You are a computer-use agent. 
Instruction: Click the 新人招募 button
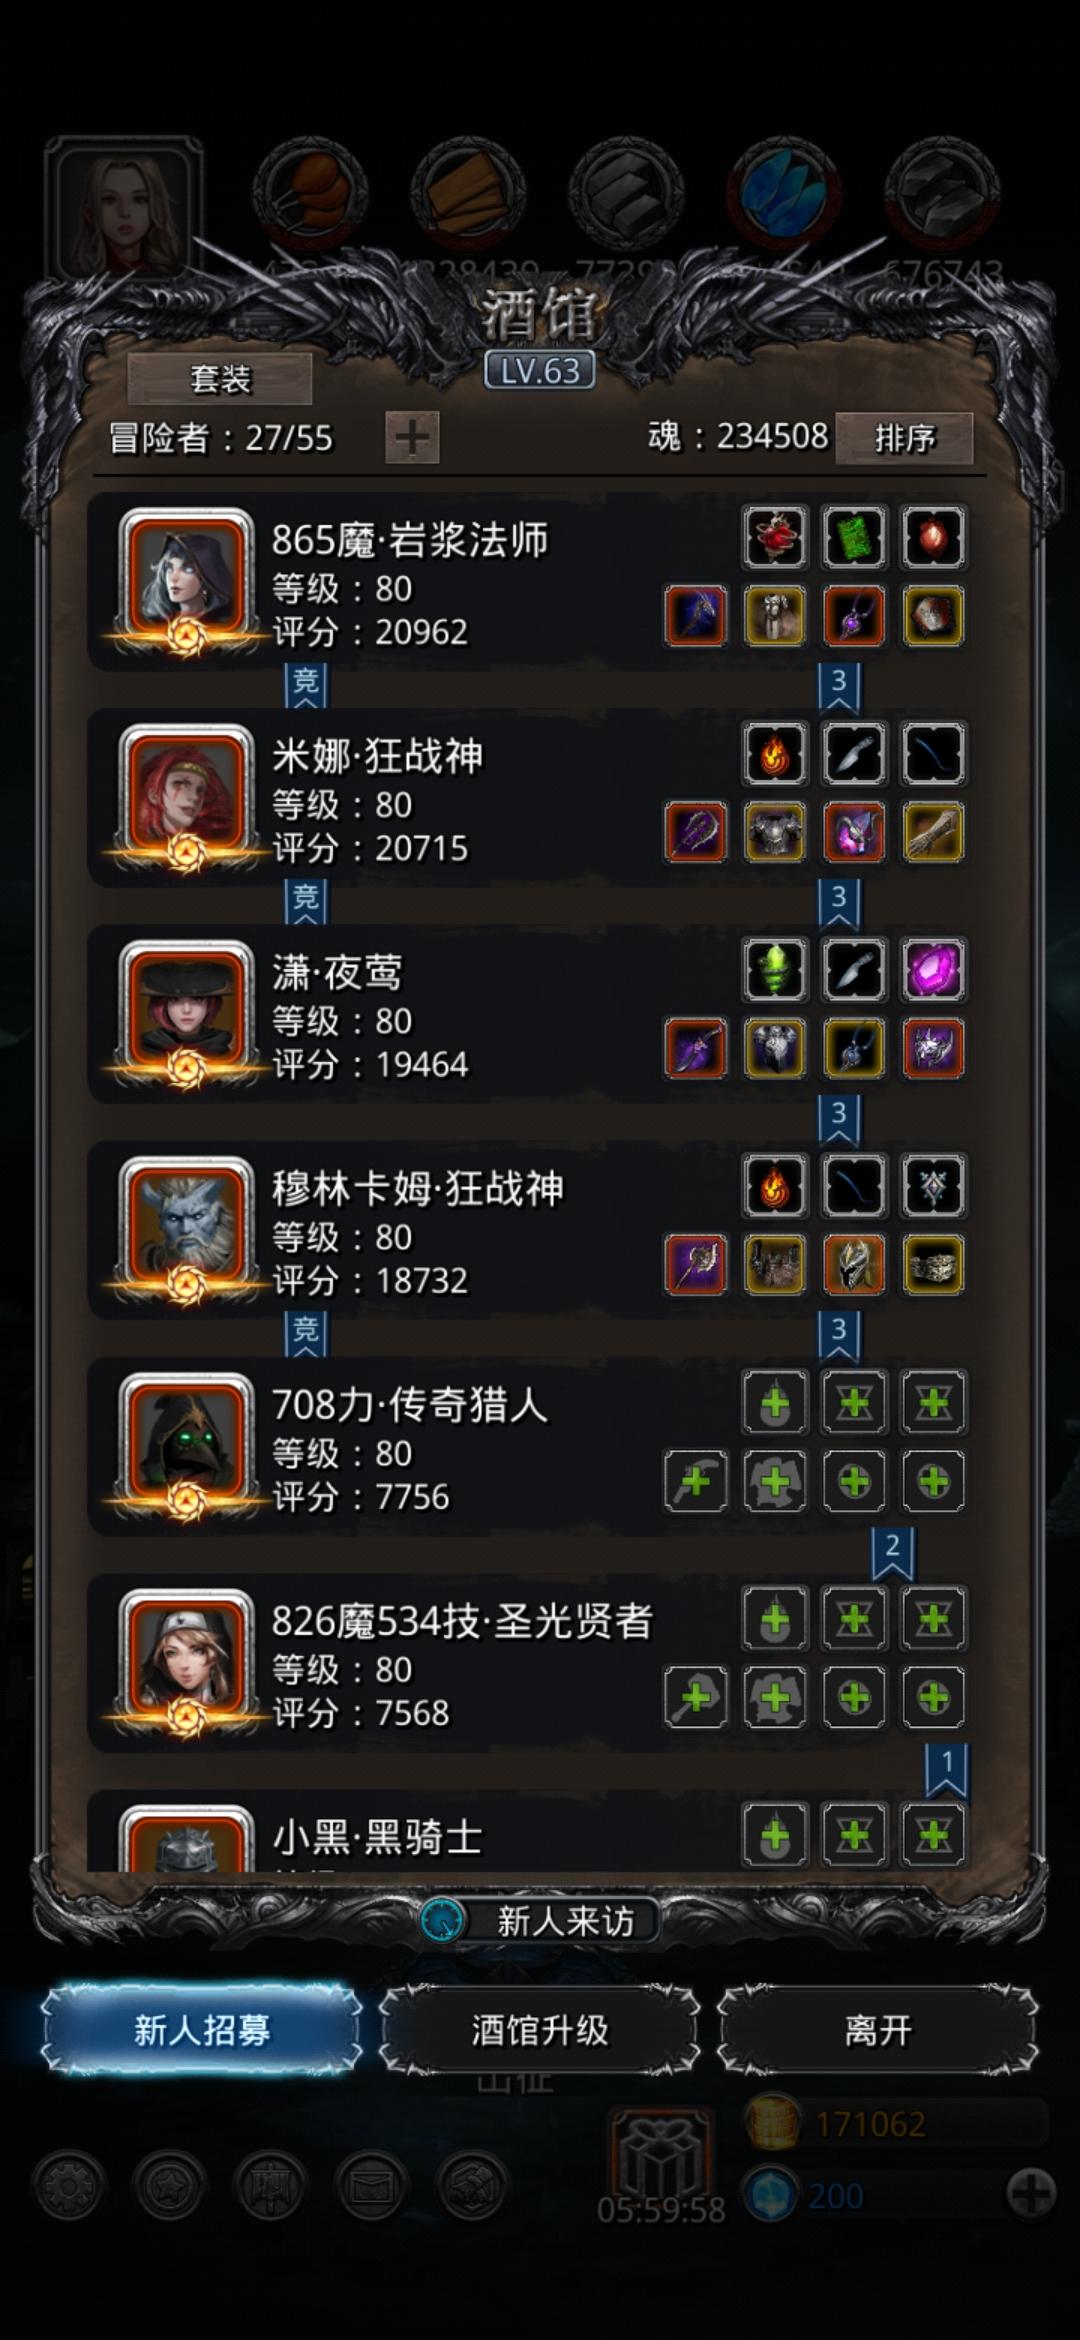pos(202,2030)
